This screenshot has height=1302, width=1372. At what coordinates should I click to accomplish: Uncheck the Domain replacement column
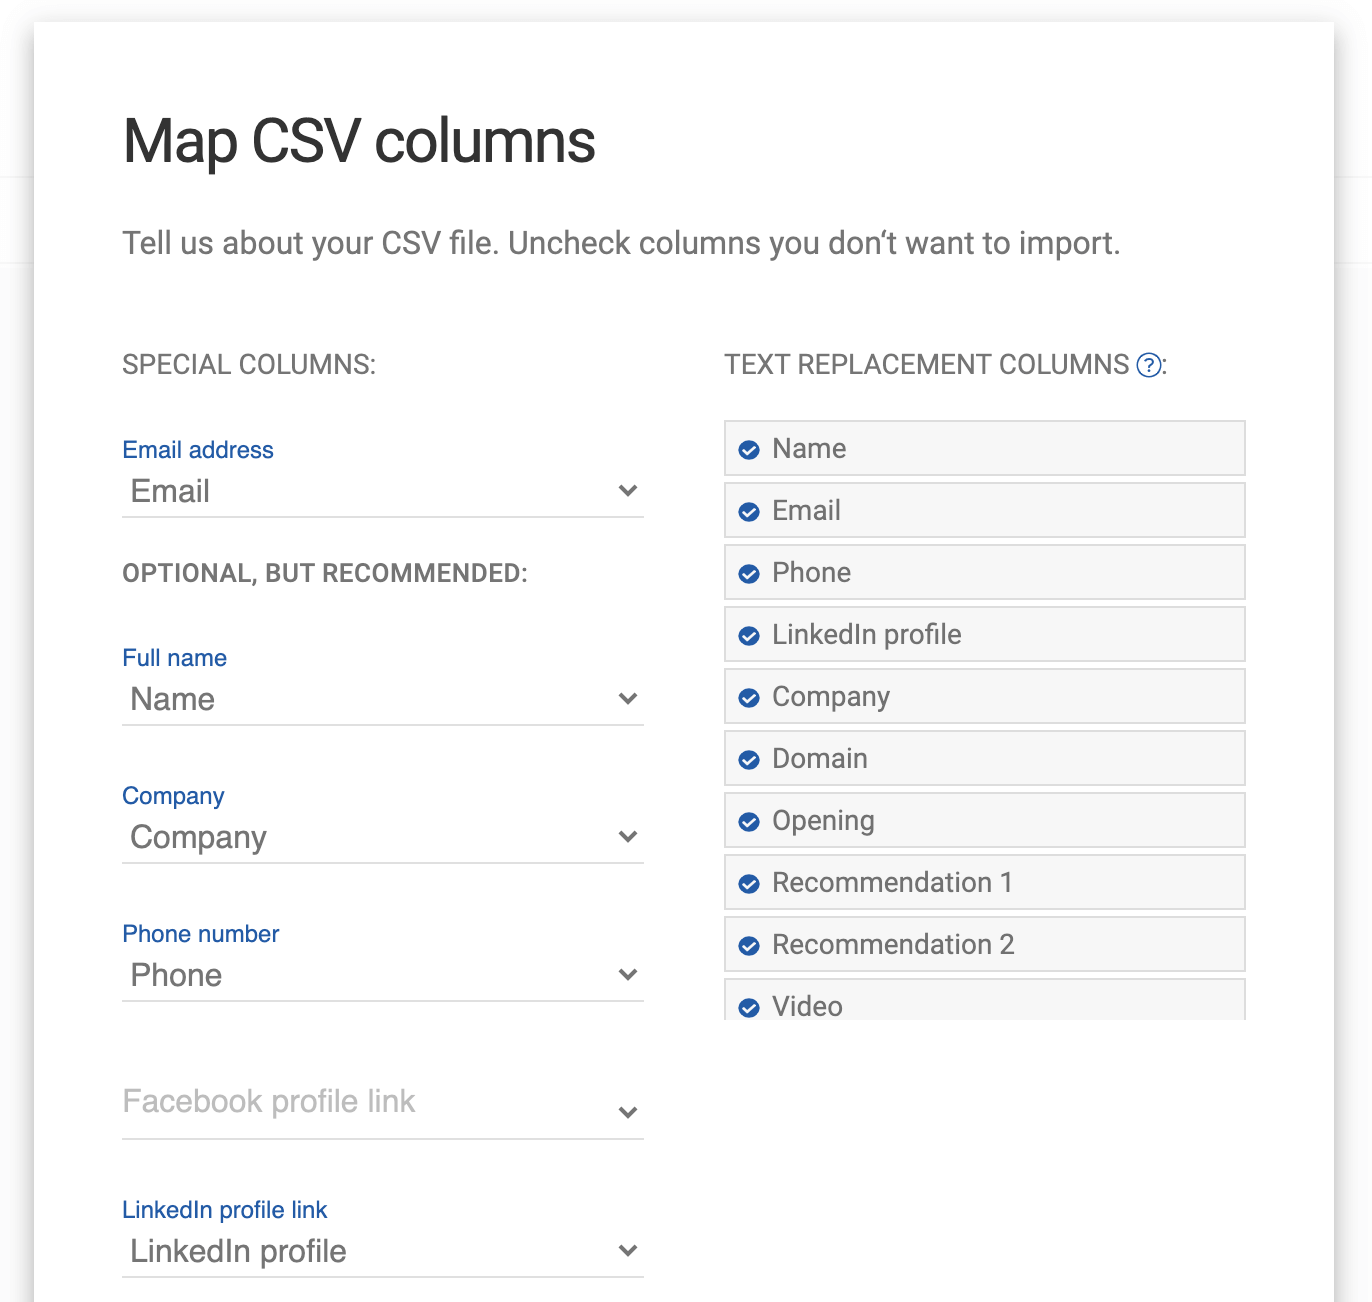tap(749, 760)
